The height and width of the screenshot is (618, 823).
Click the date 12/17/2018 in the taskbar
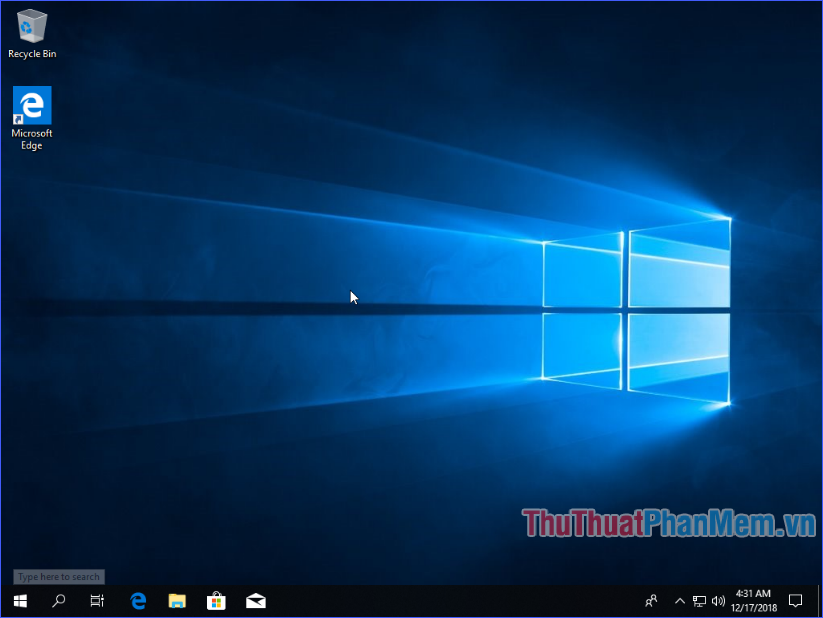pos(752,607)
